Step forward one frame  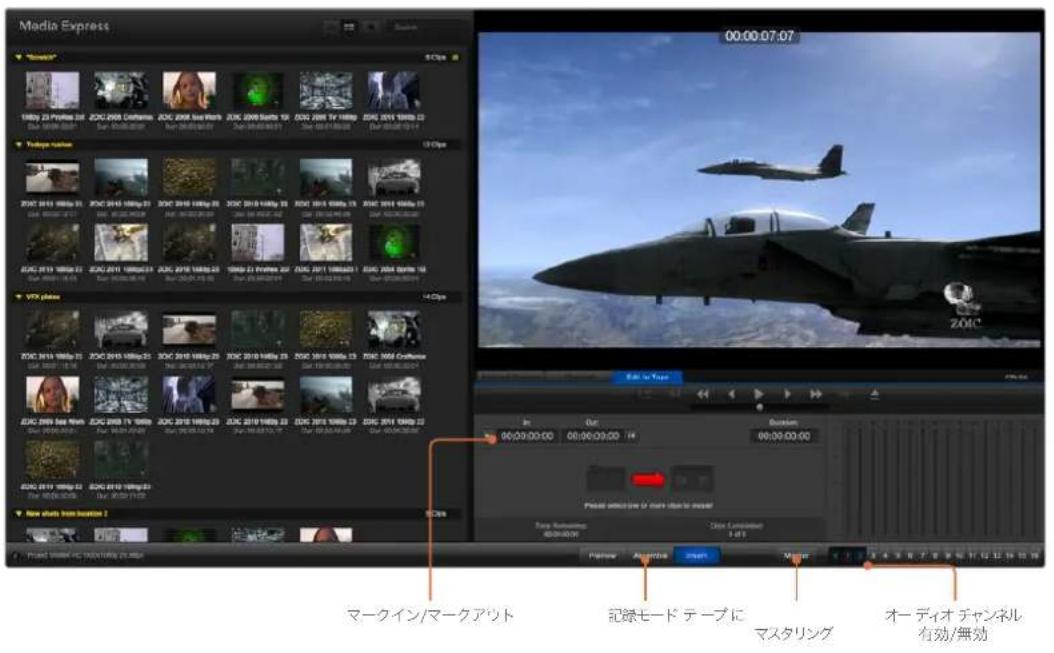click(x=787, y=394)
